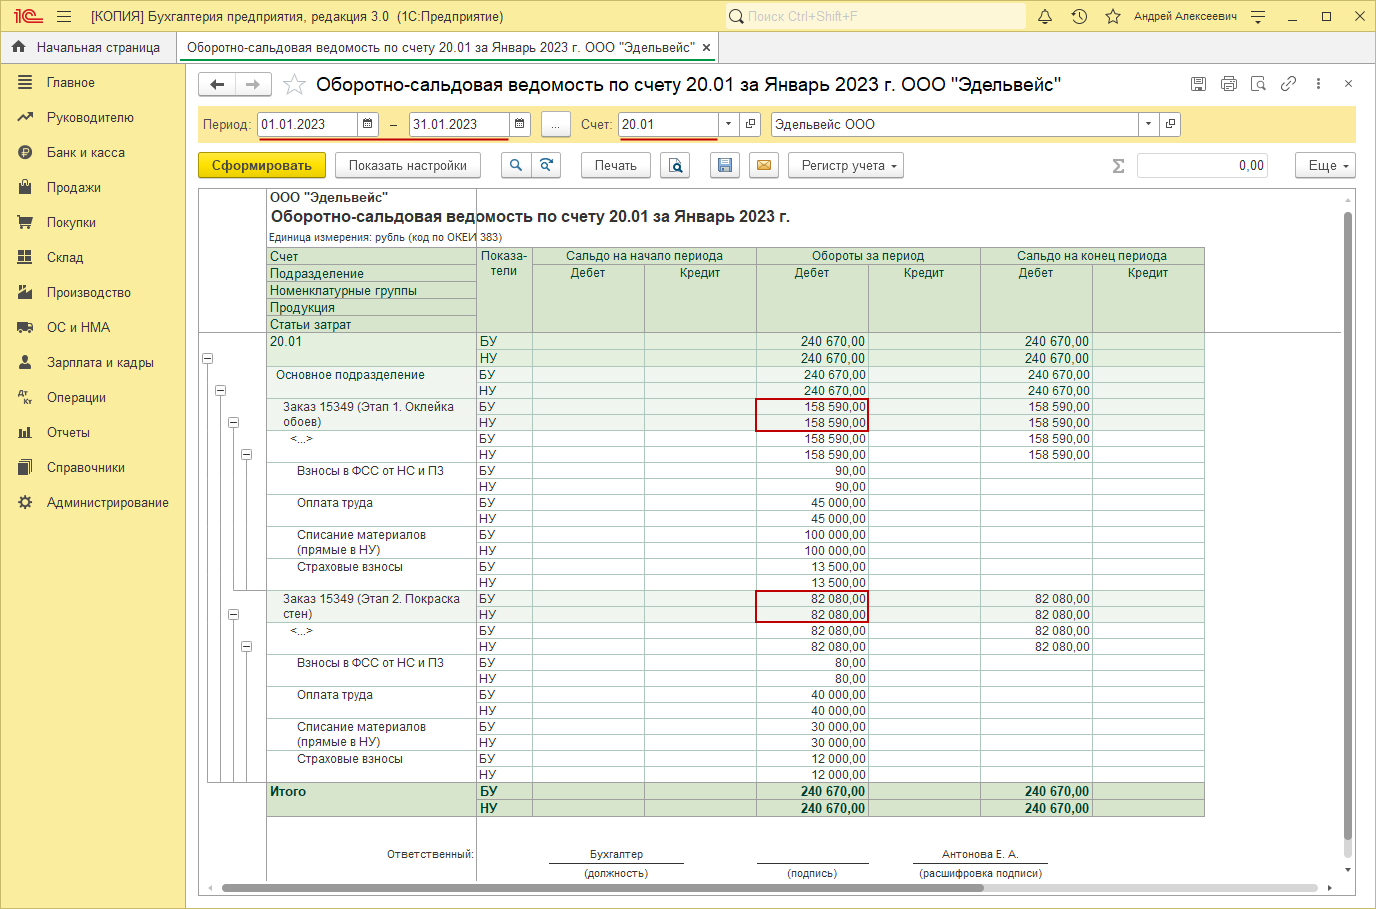Click the find magnifier icon in toolbar
1376x909 pixels.
coord(516,166)
